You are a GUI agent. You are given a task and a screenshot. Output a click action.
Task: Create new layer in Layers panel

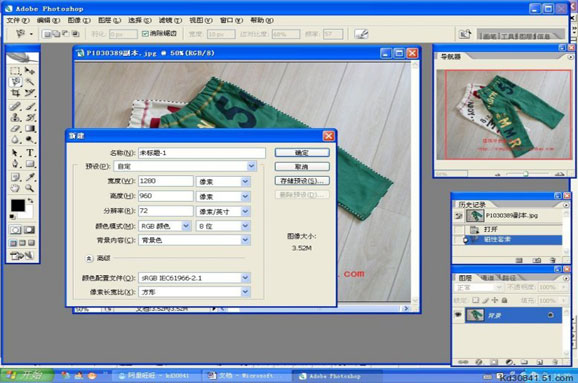[x=539, y=362]
